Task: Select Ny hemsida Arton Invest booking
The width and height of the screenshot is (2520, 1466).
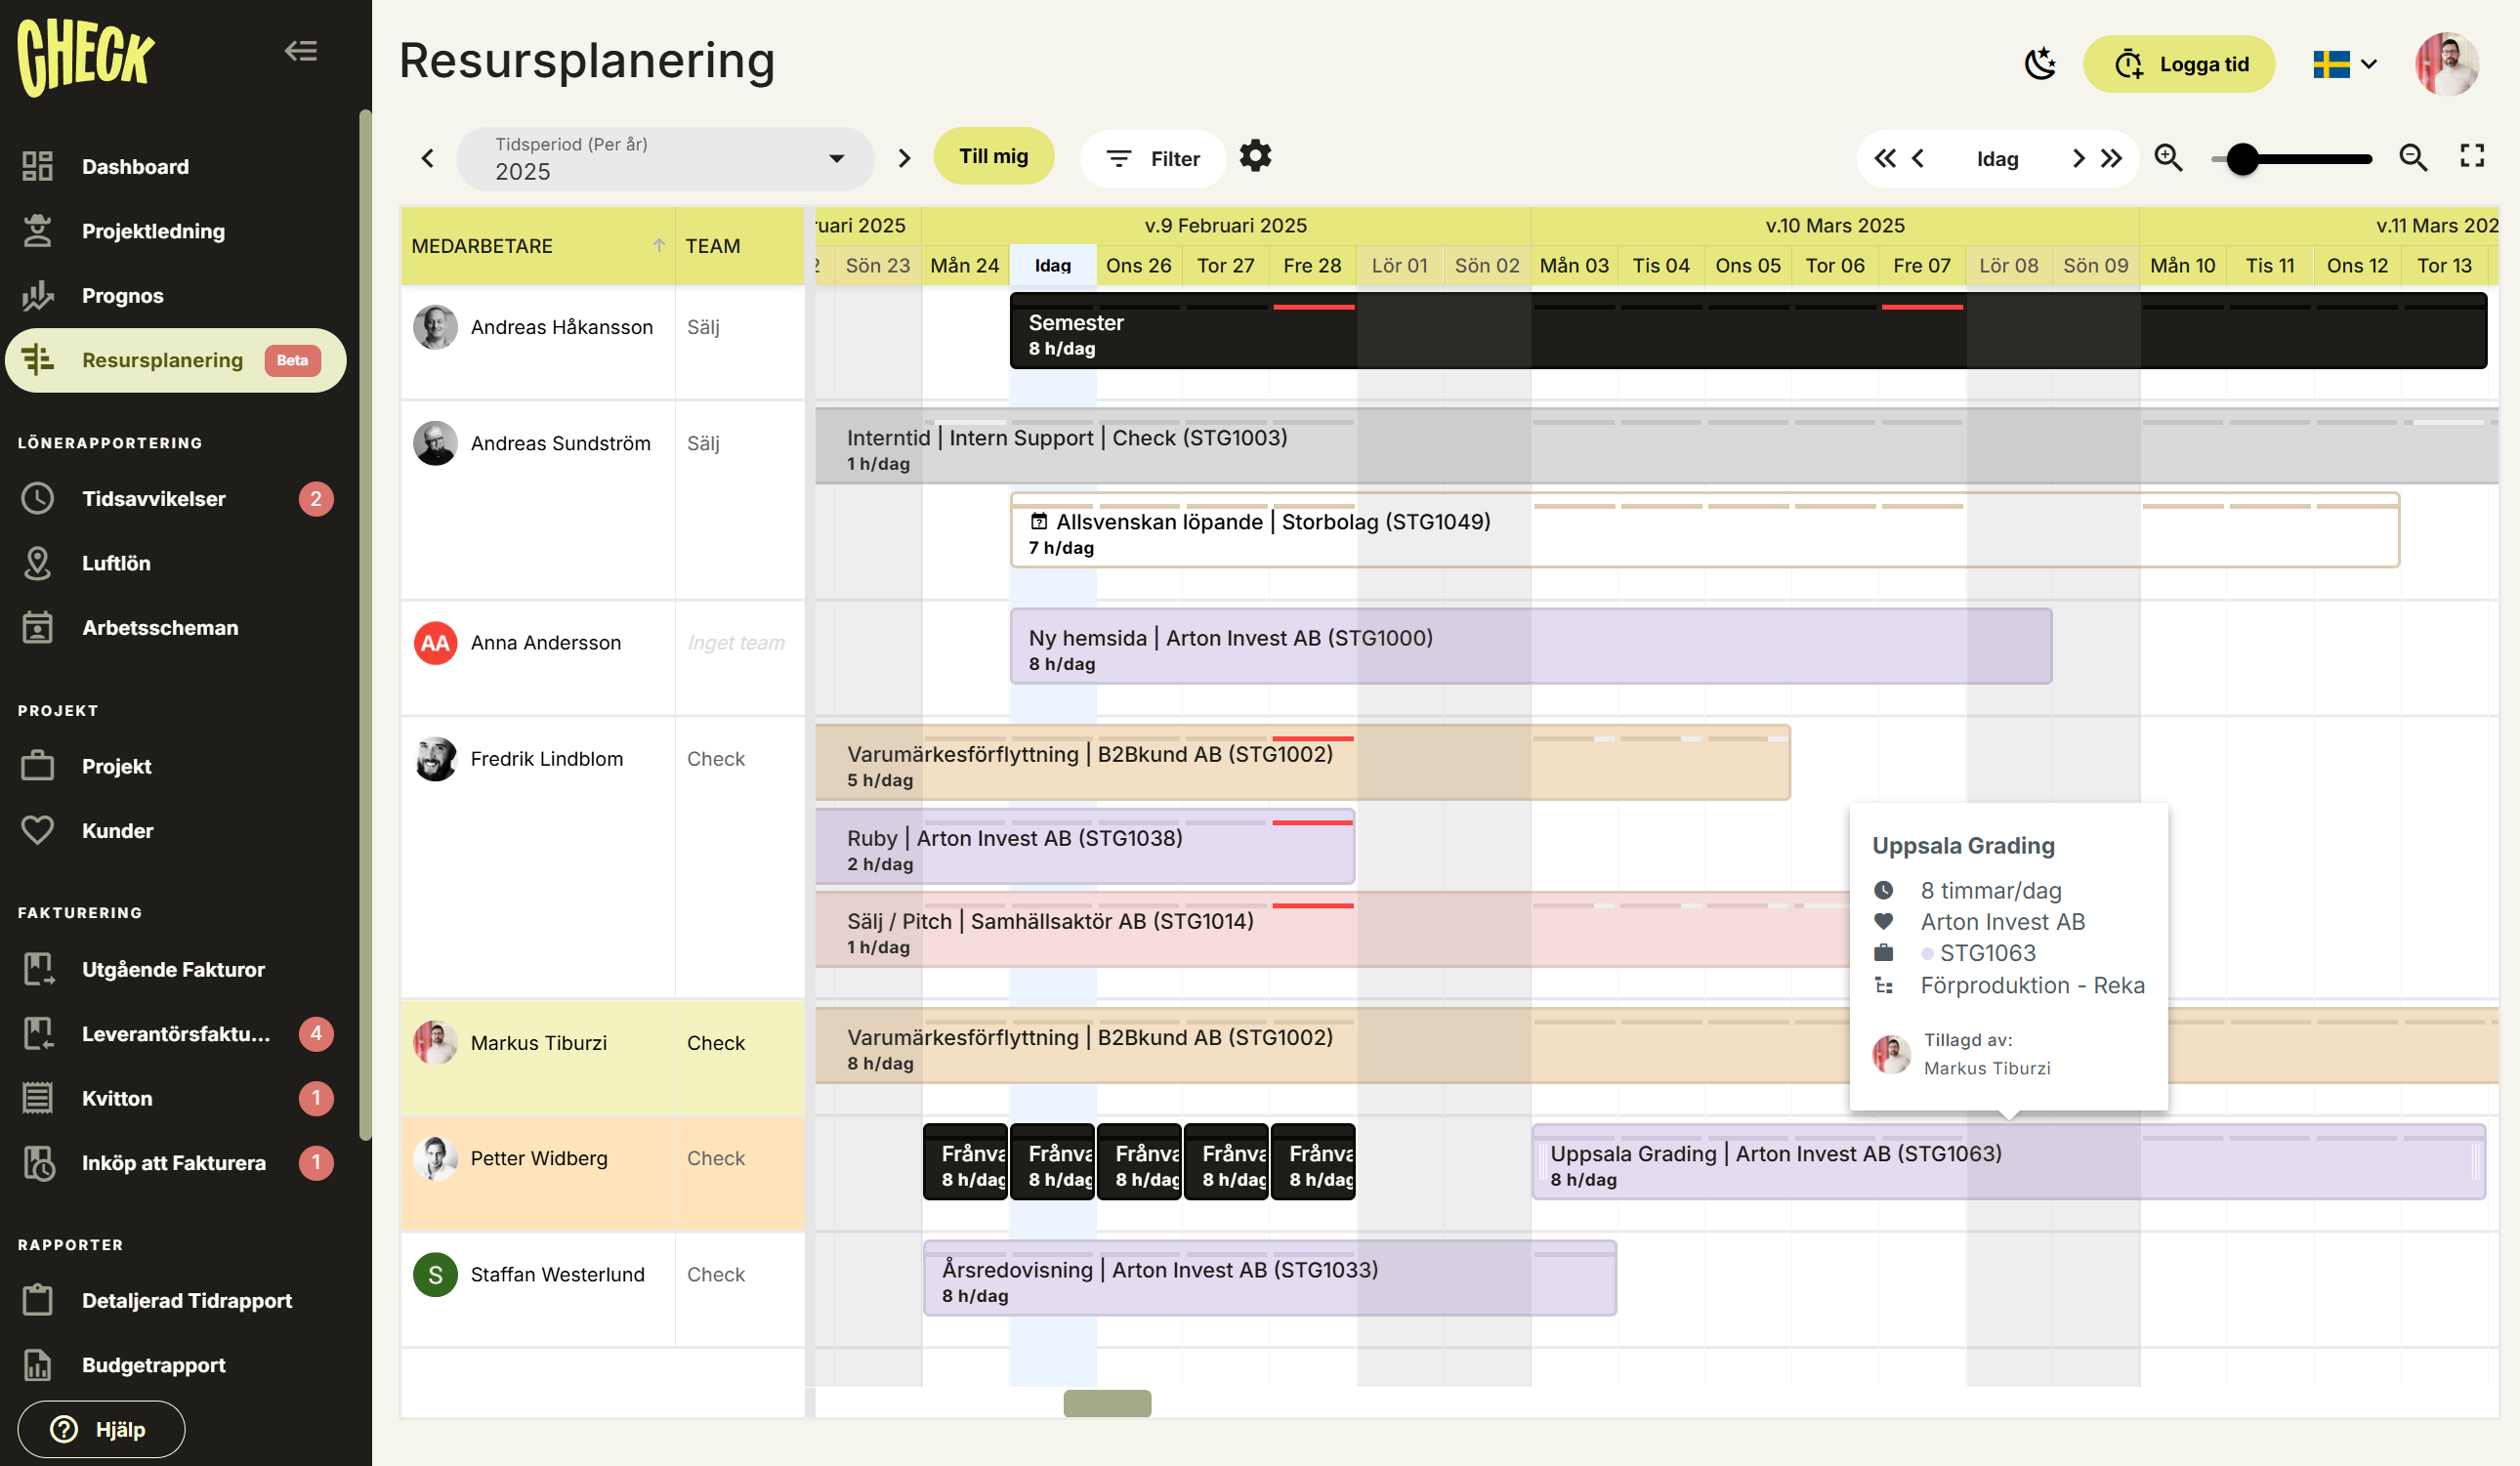Action: click(1531, 647)
